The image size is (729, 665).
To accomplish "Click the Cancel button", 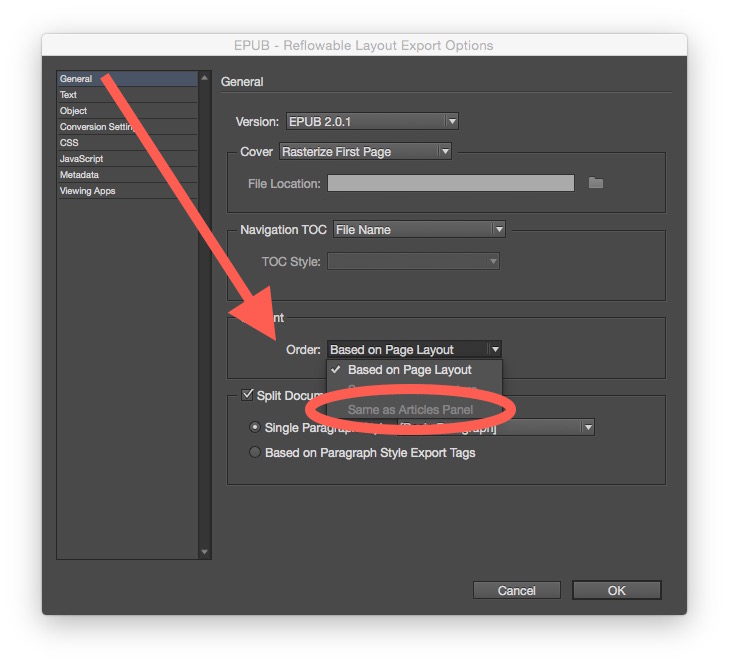I will click(x=517, y=590).
